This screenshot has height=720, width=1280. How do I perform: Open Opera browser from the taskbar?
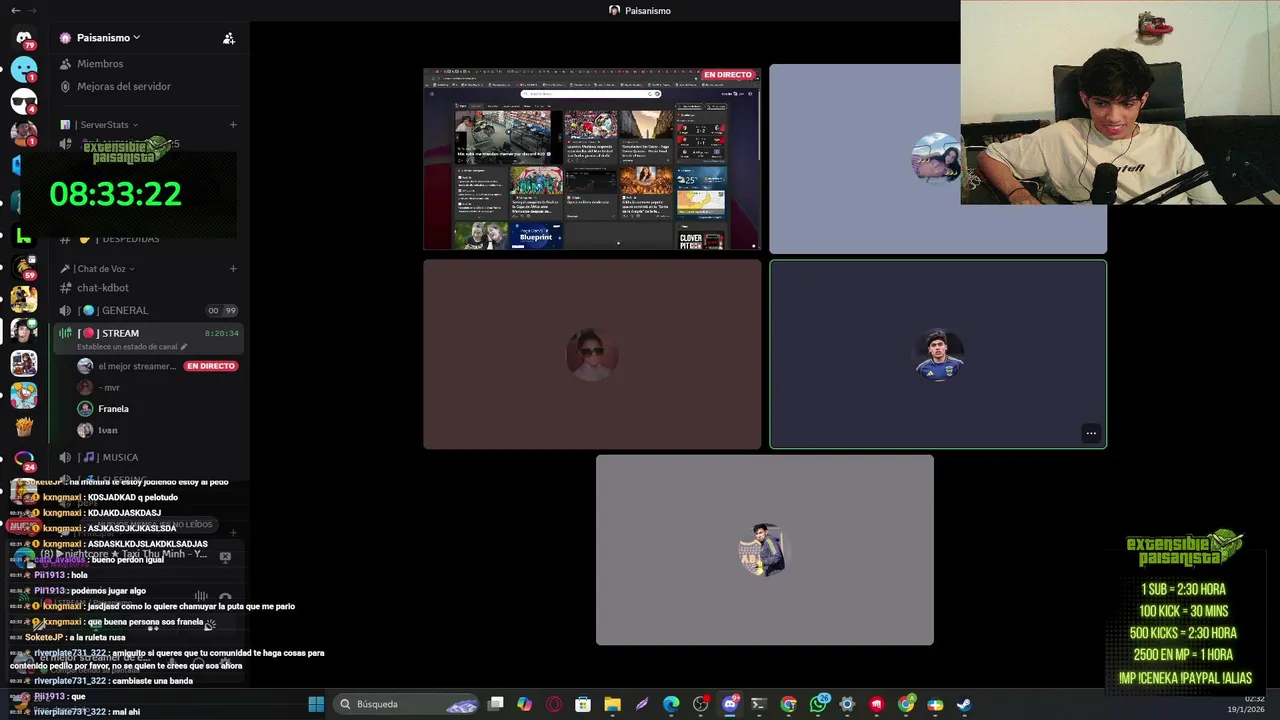pyautogui.click(x=554, y=704)
